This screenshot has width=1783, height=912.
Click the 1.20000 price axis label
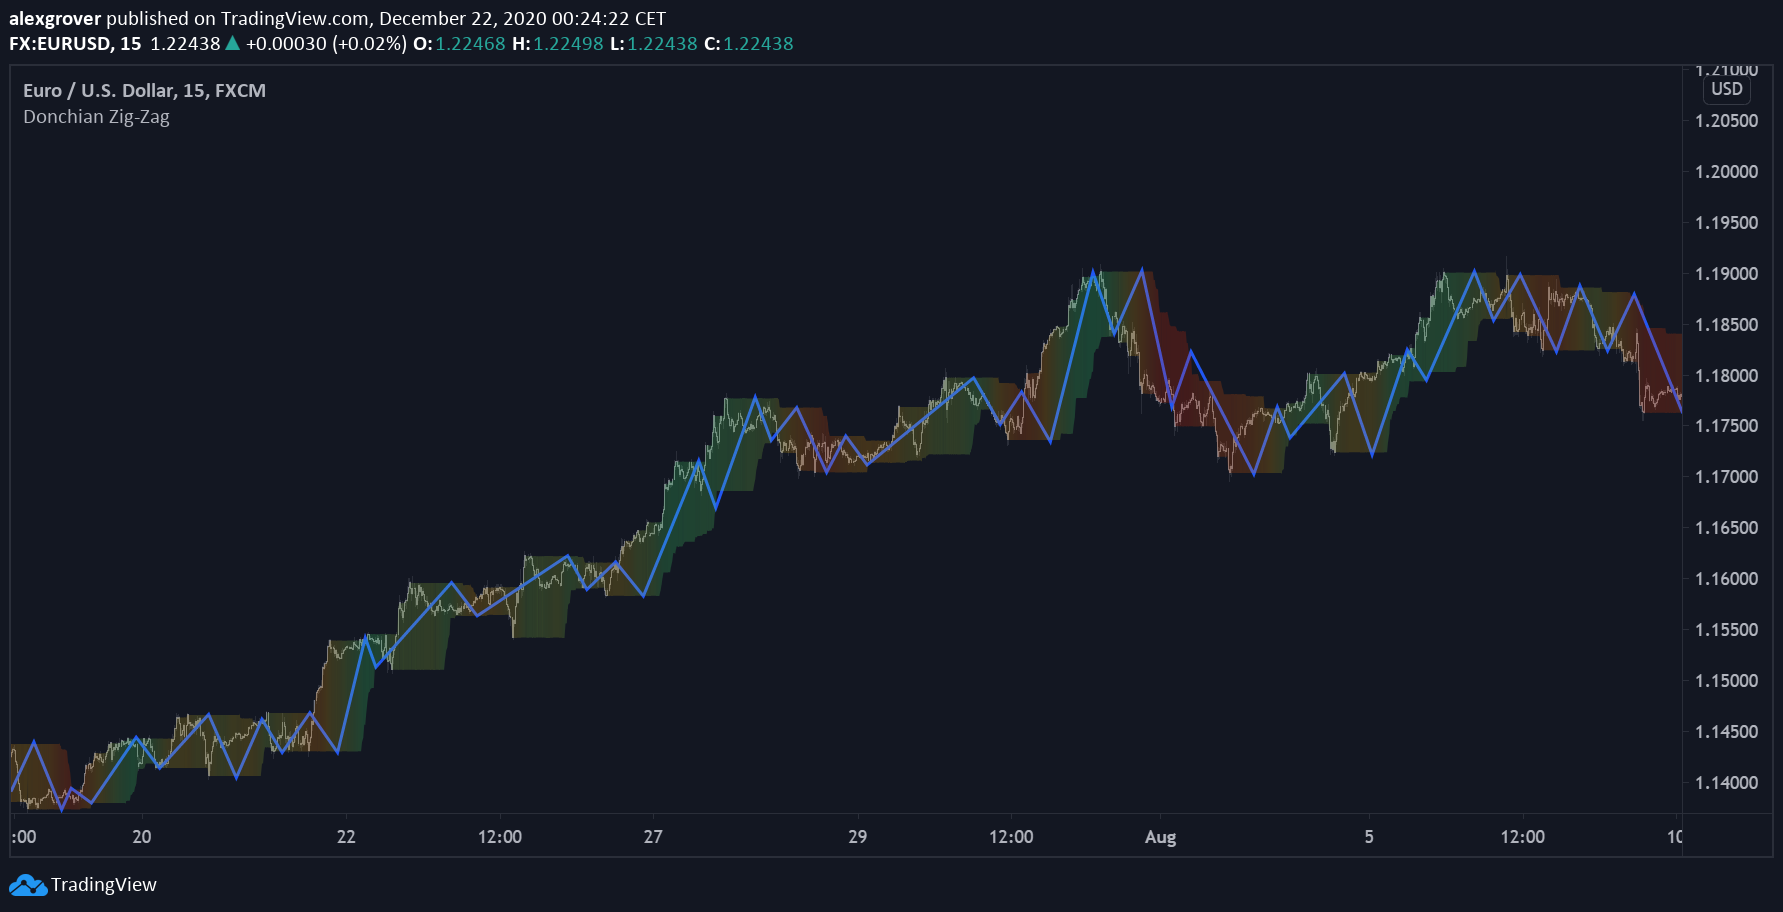coord(1726,172)
